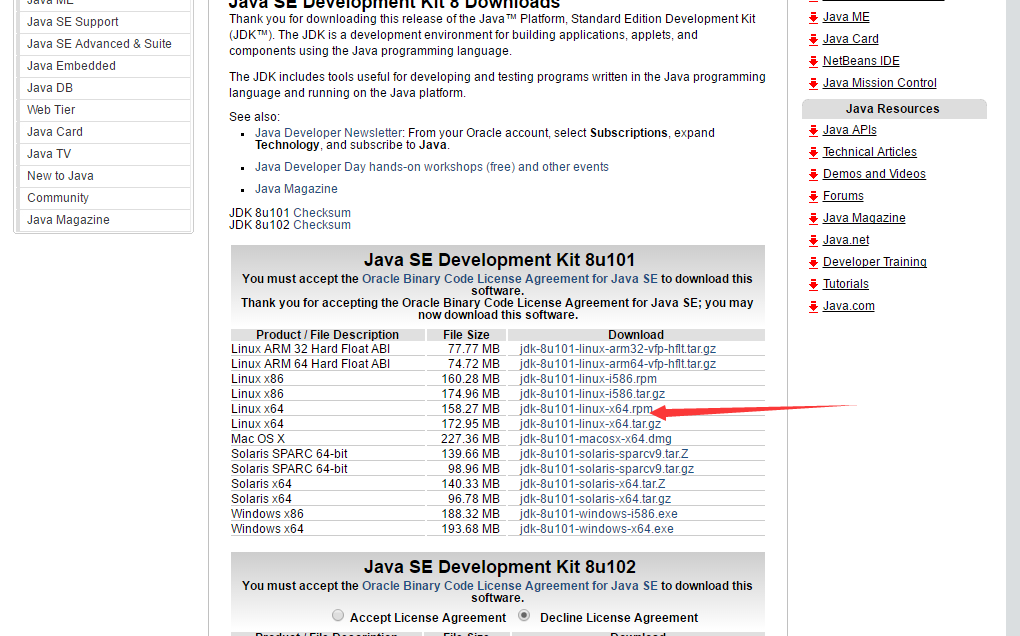Image resolution: width=1020 pixels, height=636 pixels.
Task: Click the red arrow icon beside Java.net
Action: click(x=813, y=241)
